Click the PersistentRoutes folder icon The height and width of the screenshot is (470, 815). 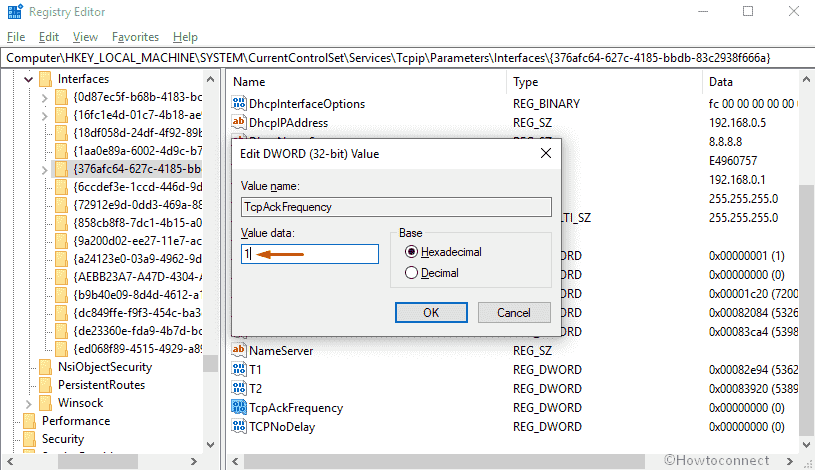46,385
